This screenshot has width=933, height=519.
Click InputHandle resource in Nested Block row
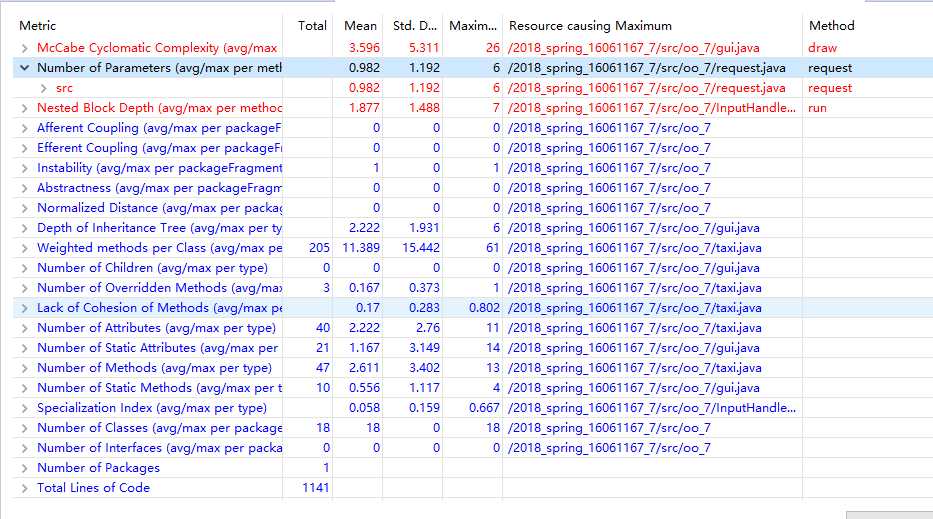(x=652, y=108)
